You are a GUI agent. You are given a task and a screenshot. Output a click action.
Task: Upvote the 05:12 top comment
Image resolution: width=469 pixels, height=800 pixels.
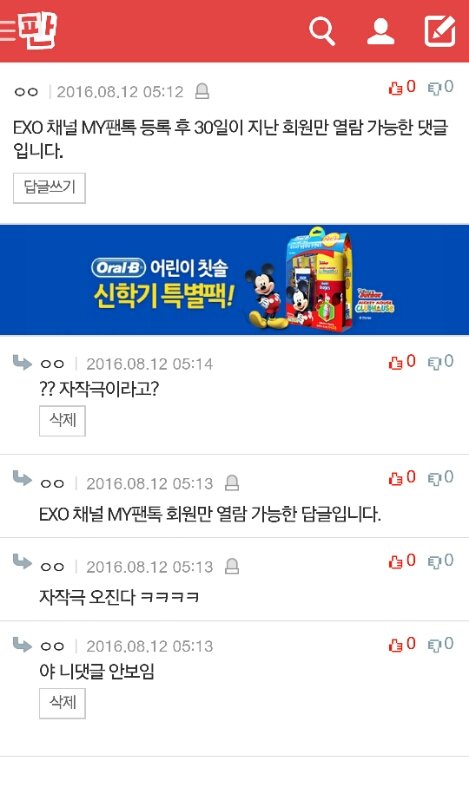[x=402, y=87]
